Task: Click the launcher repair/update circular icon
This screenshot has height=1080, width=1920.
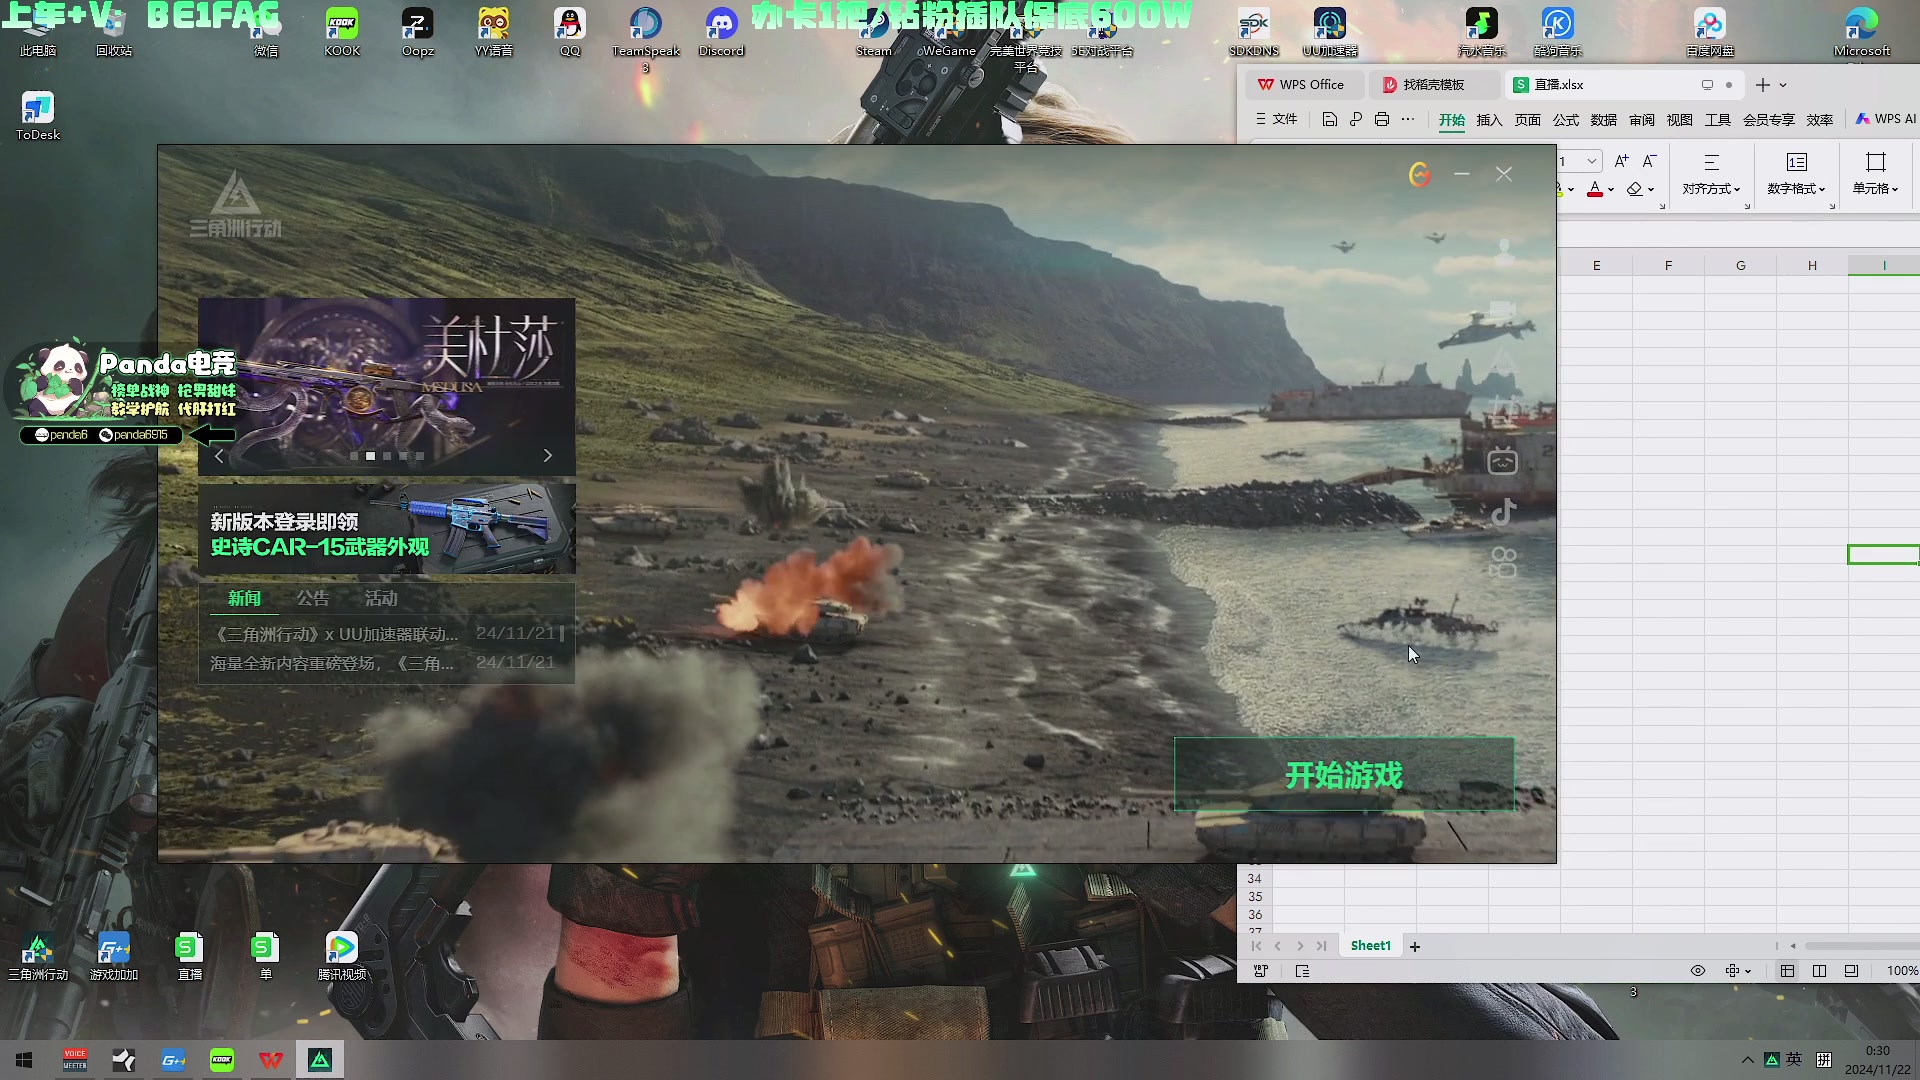Action: click(x=1419, y=175)
